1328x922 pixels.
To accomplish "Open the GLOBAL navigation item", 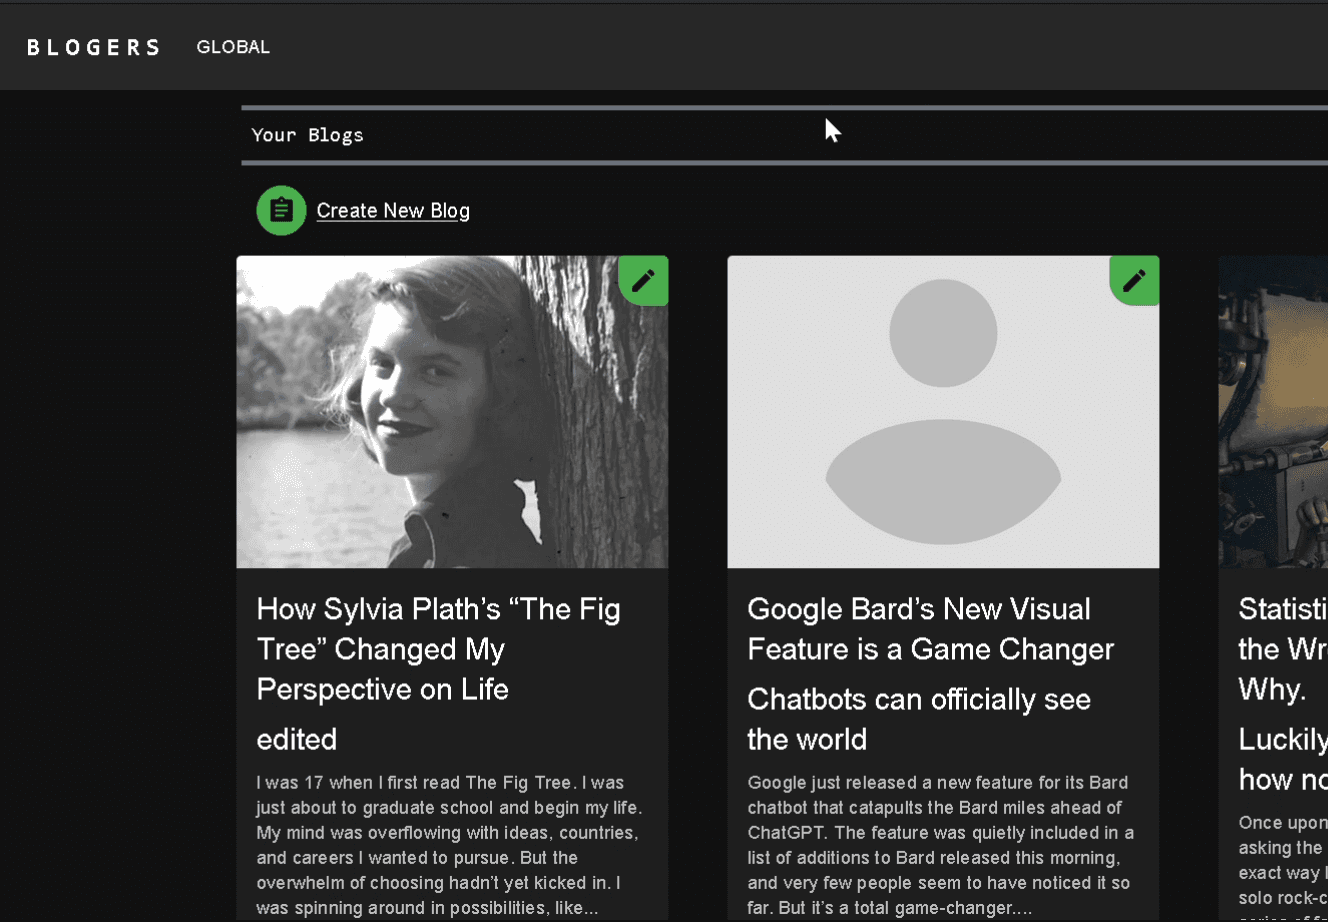I will point(233,47).
